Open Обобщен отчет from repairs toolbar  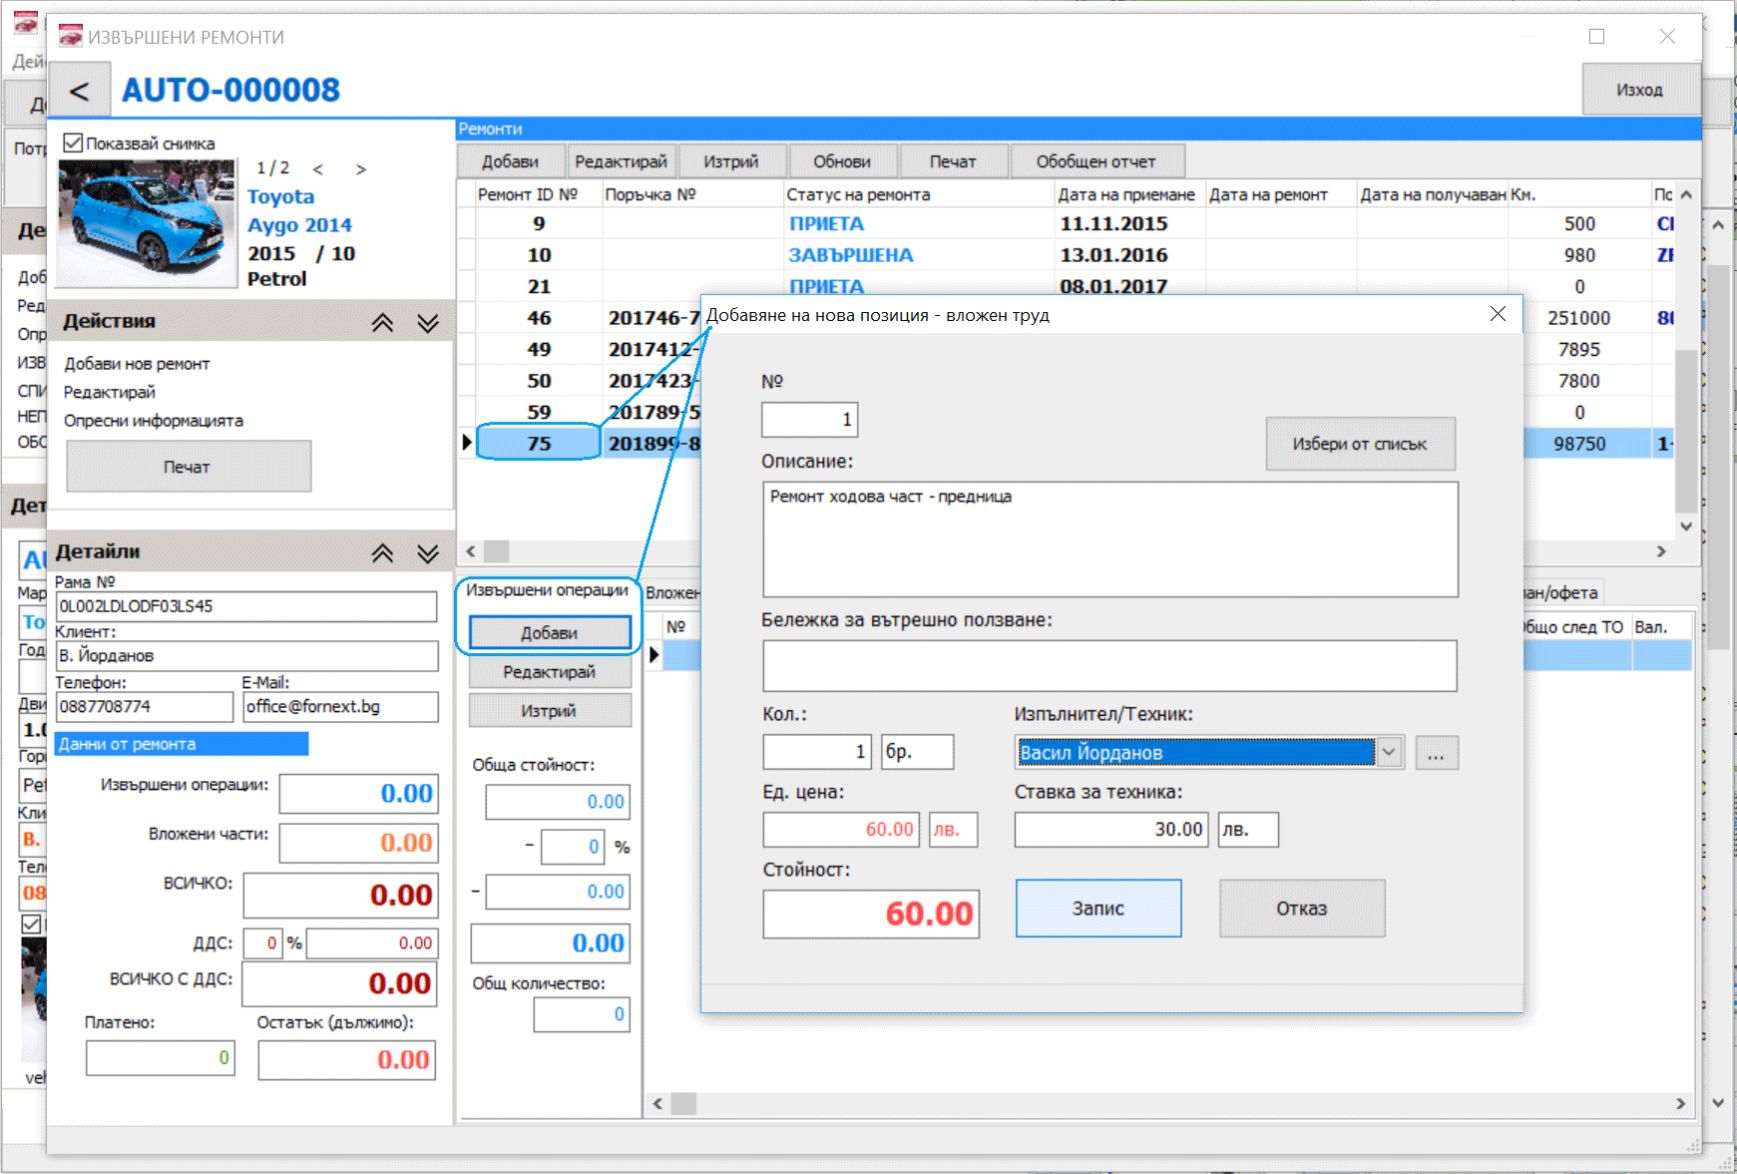click(1097, 161)
